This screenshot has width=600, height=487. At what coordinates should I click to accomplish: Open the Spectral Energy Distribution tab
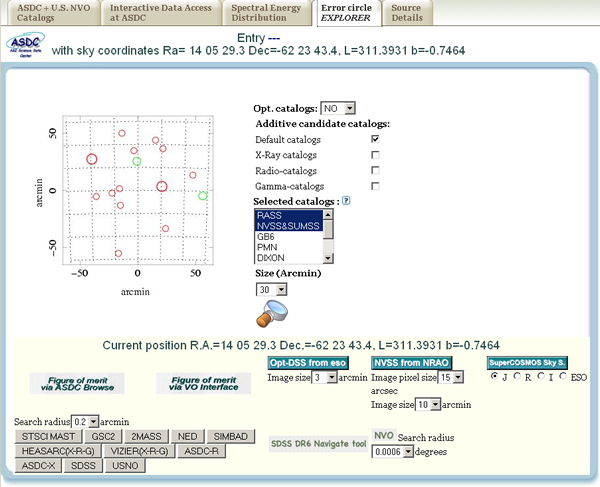(x=266, y=13)
